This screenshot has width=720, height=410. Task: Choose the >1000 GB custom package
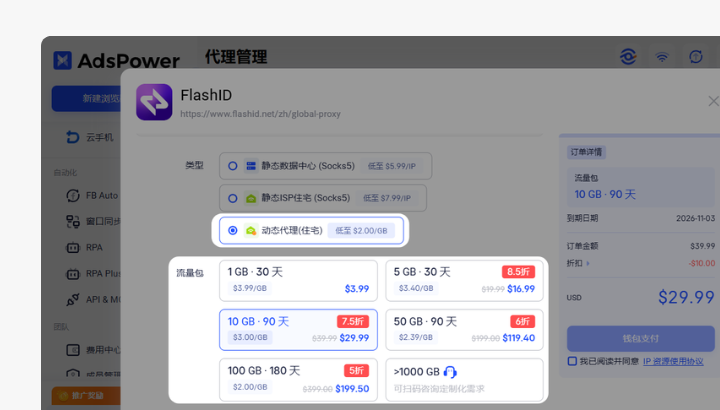click(x=464, y=380)
